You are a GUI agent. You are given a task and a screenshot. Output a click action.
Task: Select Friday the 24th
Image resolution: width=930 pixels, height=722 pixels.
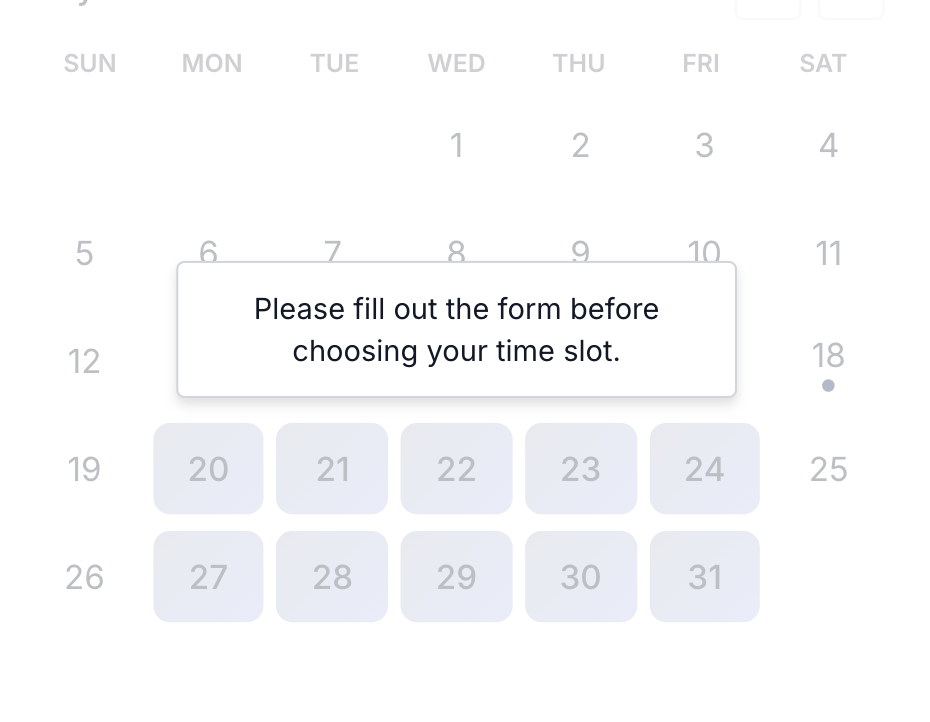click(x=705, y=469)
